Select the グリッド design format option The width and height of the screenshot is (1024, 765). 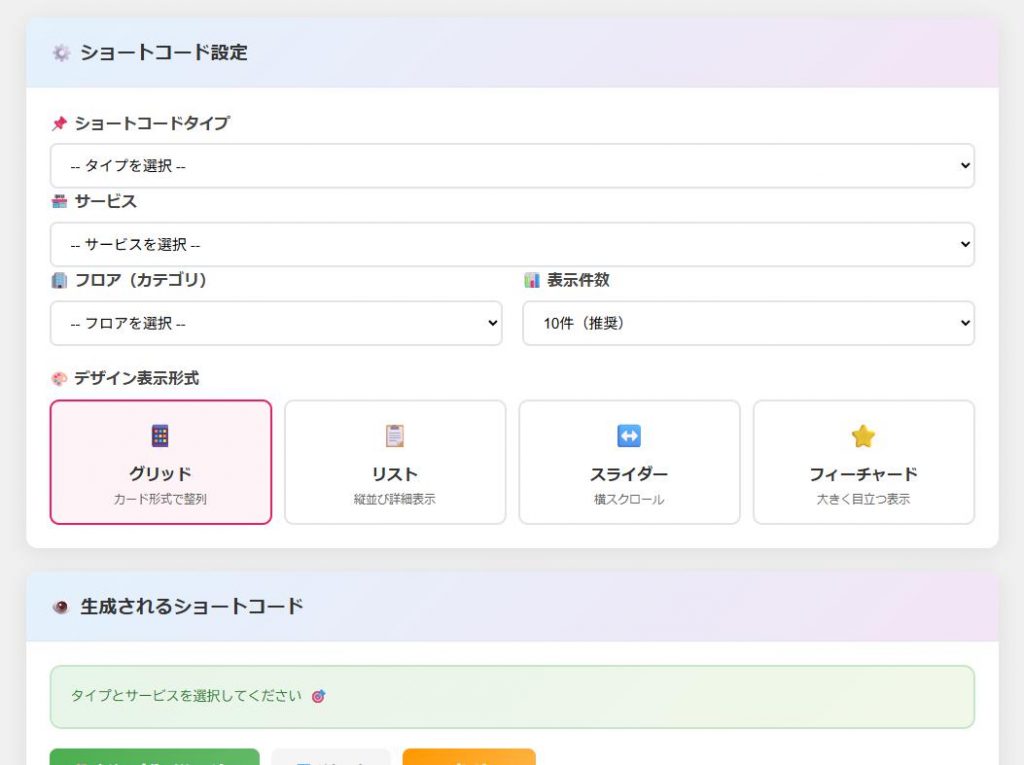pyautogui.click(x=160, y=462)
